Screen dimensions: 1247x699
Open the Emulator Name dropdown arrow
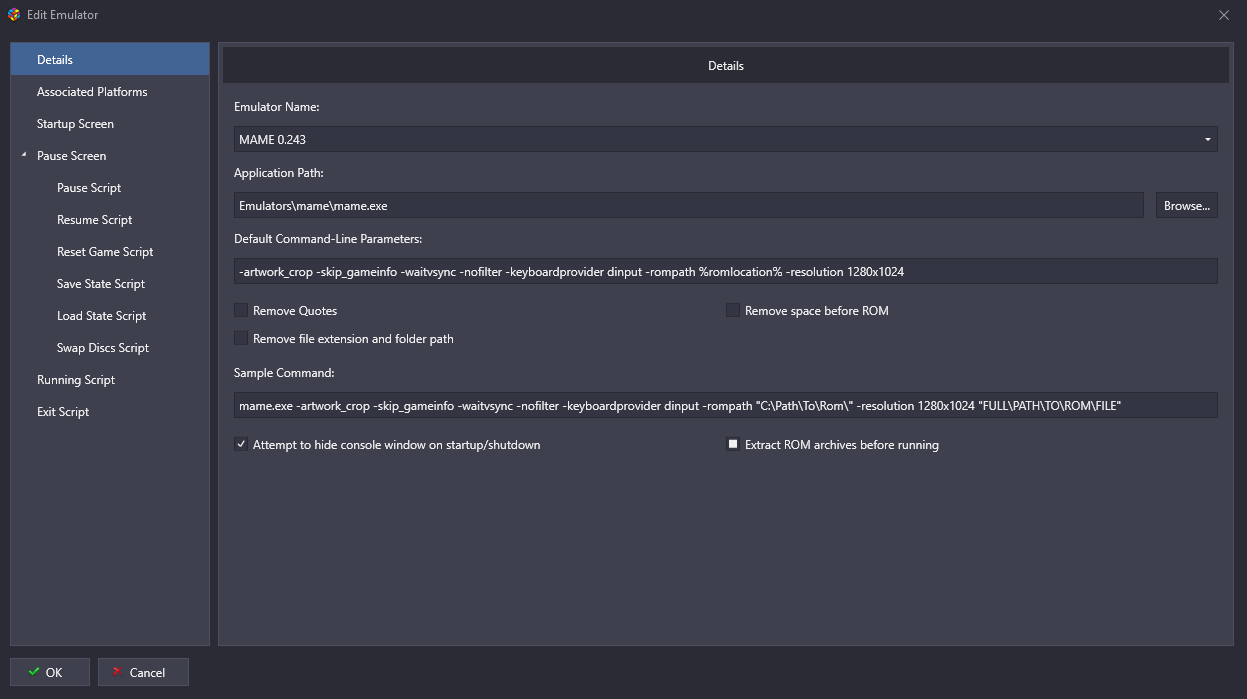click(x=1208, y=139)
